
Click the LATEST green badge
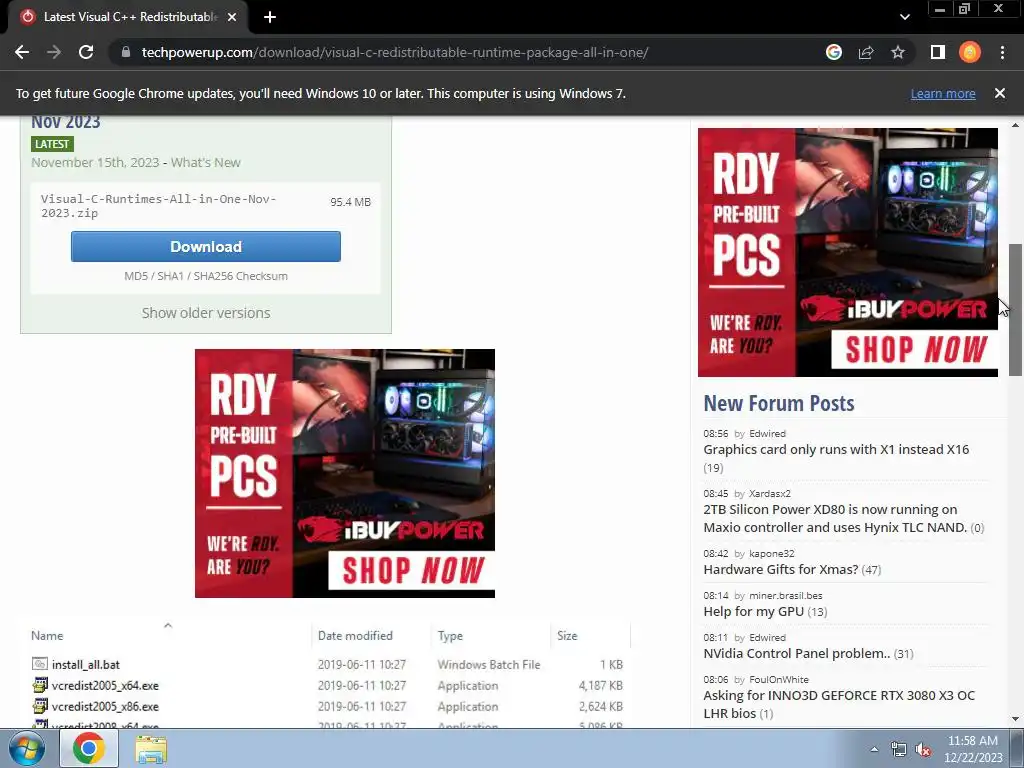[x=52, y=144]
